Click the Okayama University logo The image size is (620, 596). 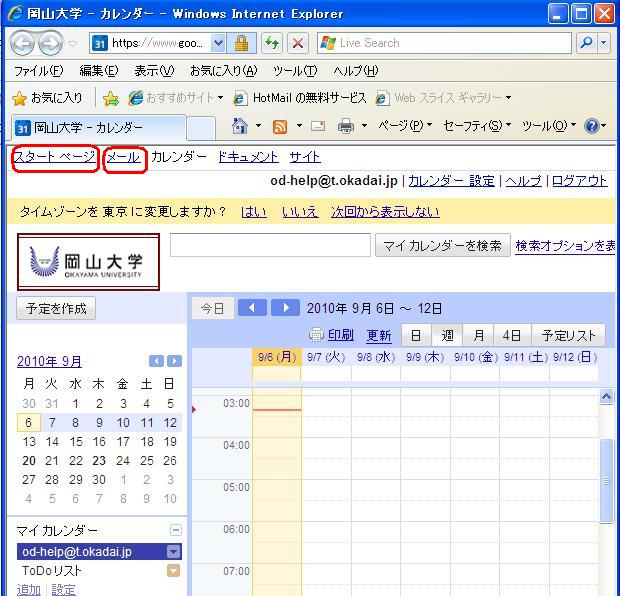(88, 262)
